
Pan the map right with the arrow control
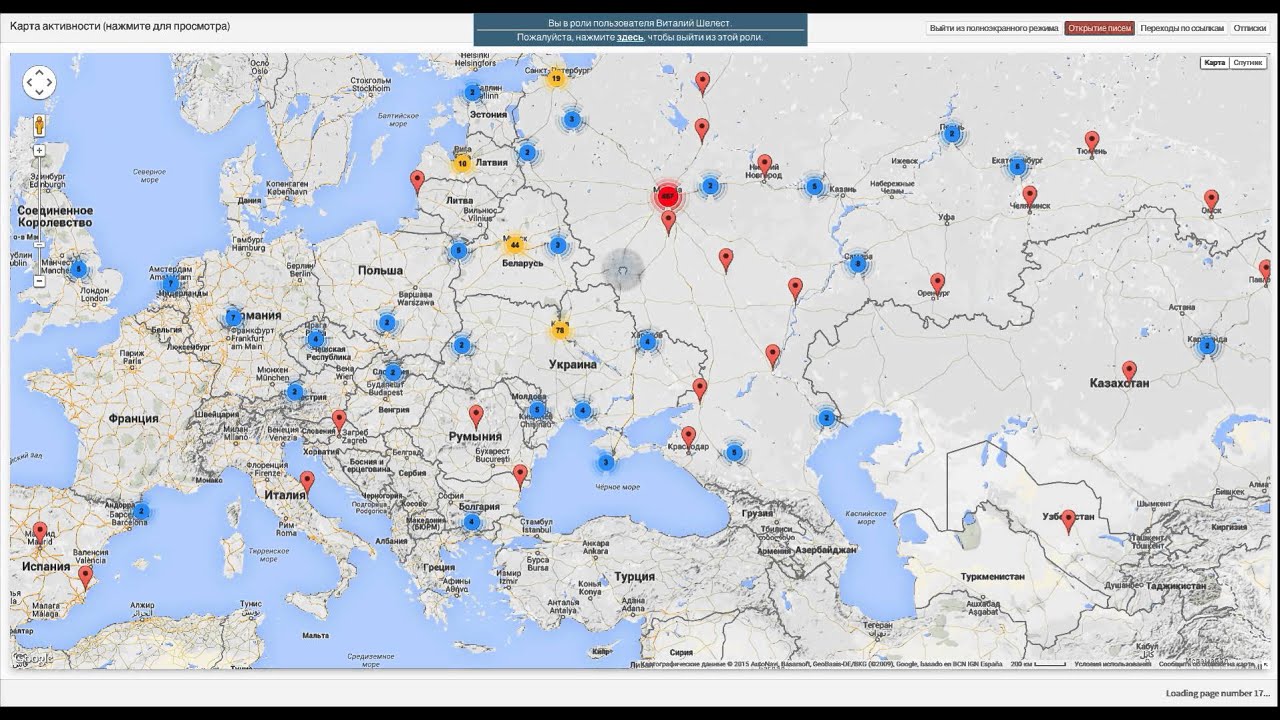tap(49, 82)
